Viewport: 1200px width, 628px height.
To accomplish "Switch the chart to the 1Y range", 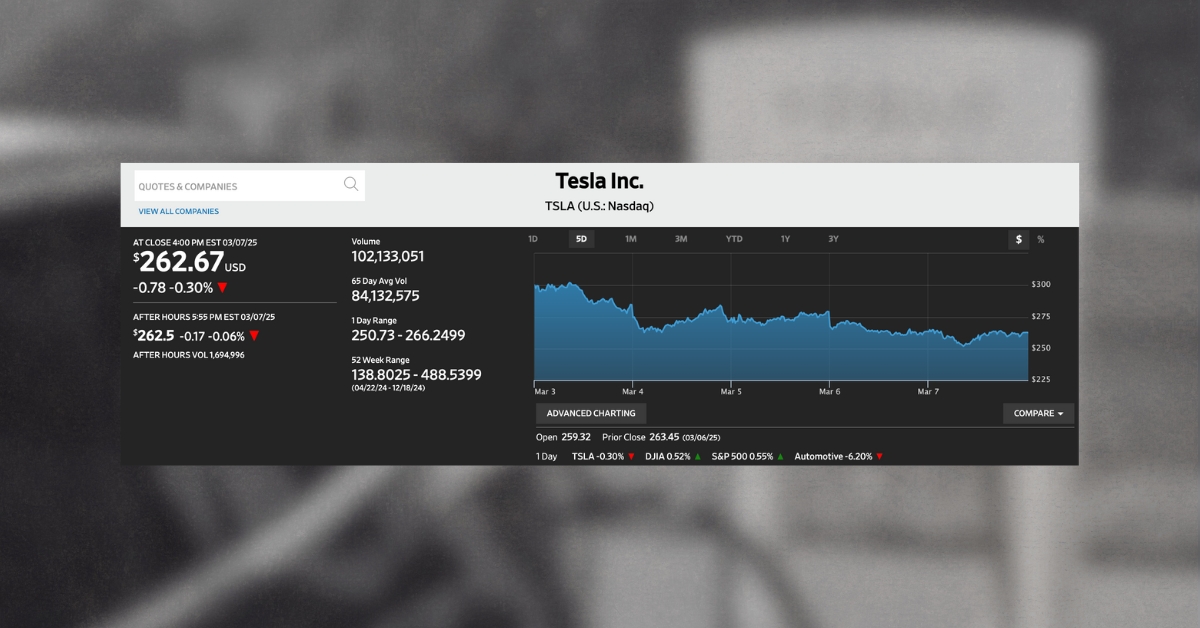I will (785, 239).
